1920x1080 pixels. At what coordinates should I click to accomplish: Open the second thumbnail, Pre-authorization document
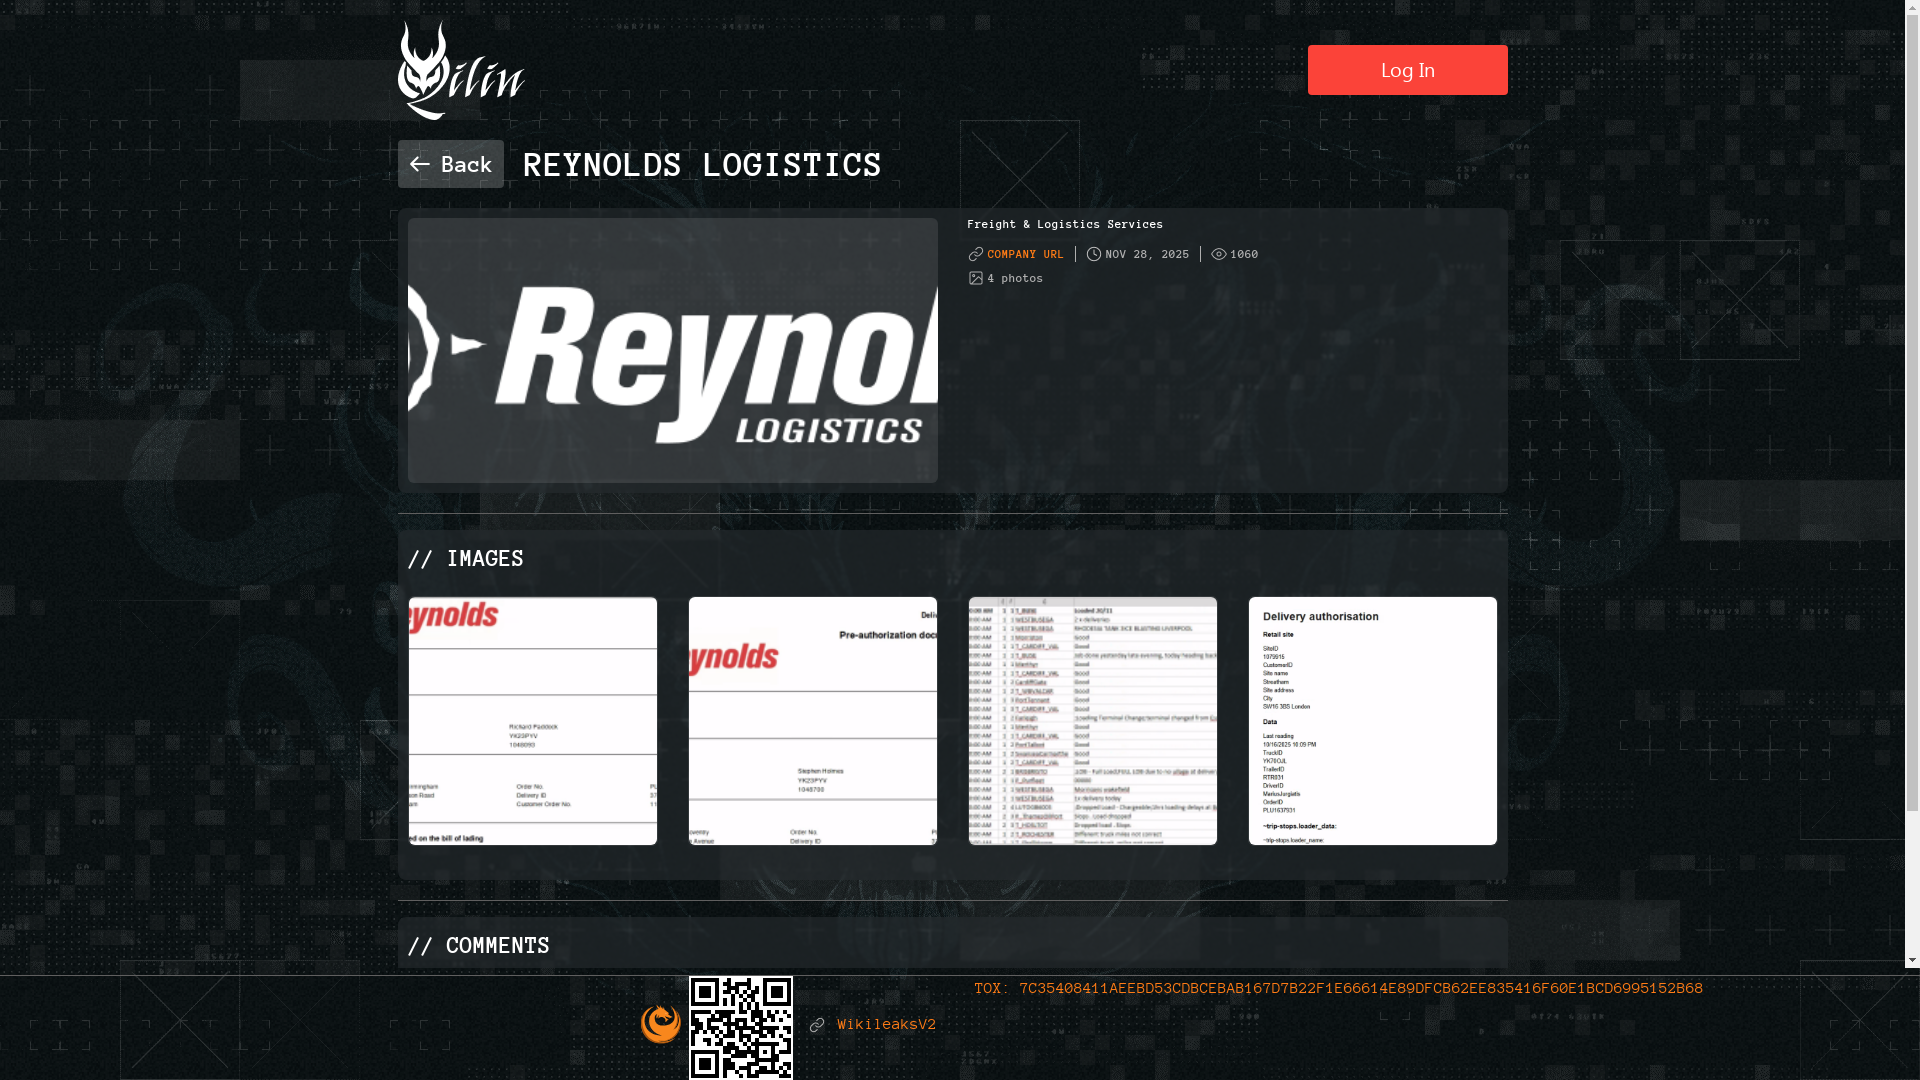pos(813,721)
